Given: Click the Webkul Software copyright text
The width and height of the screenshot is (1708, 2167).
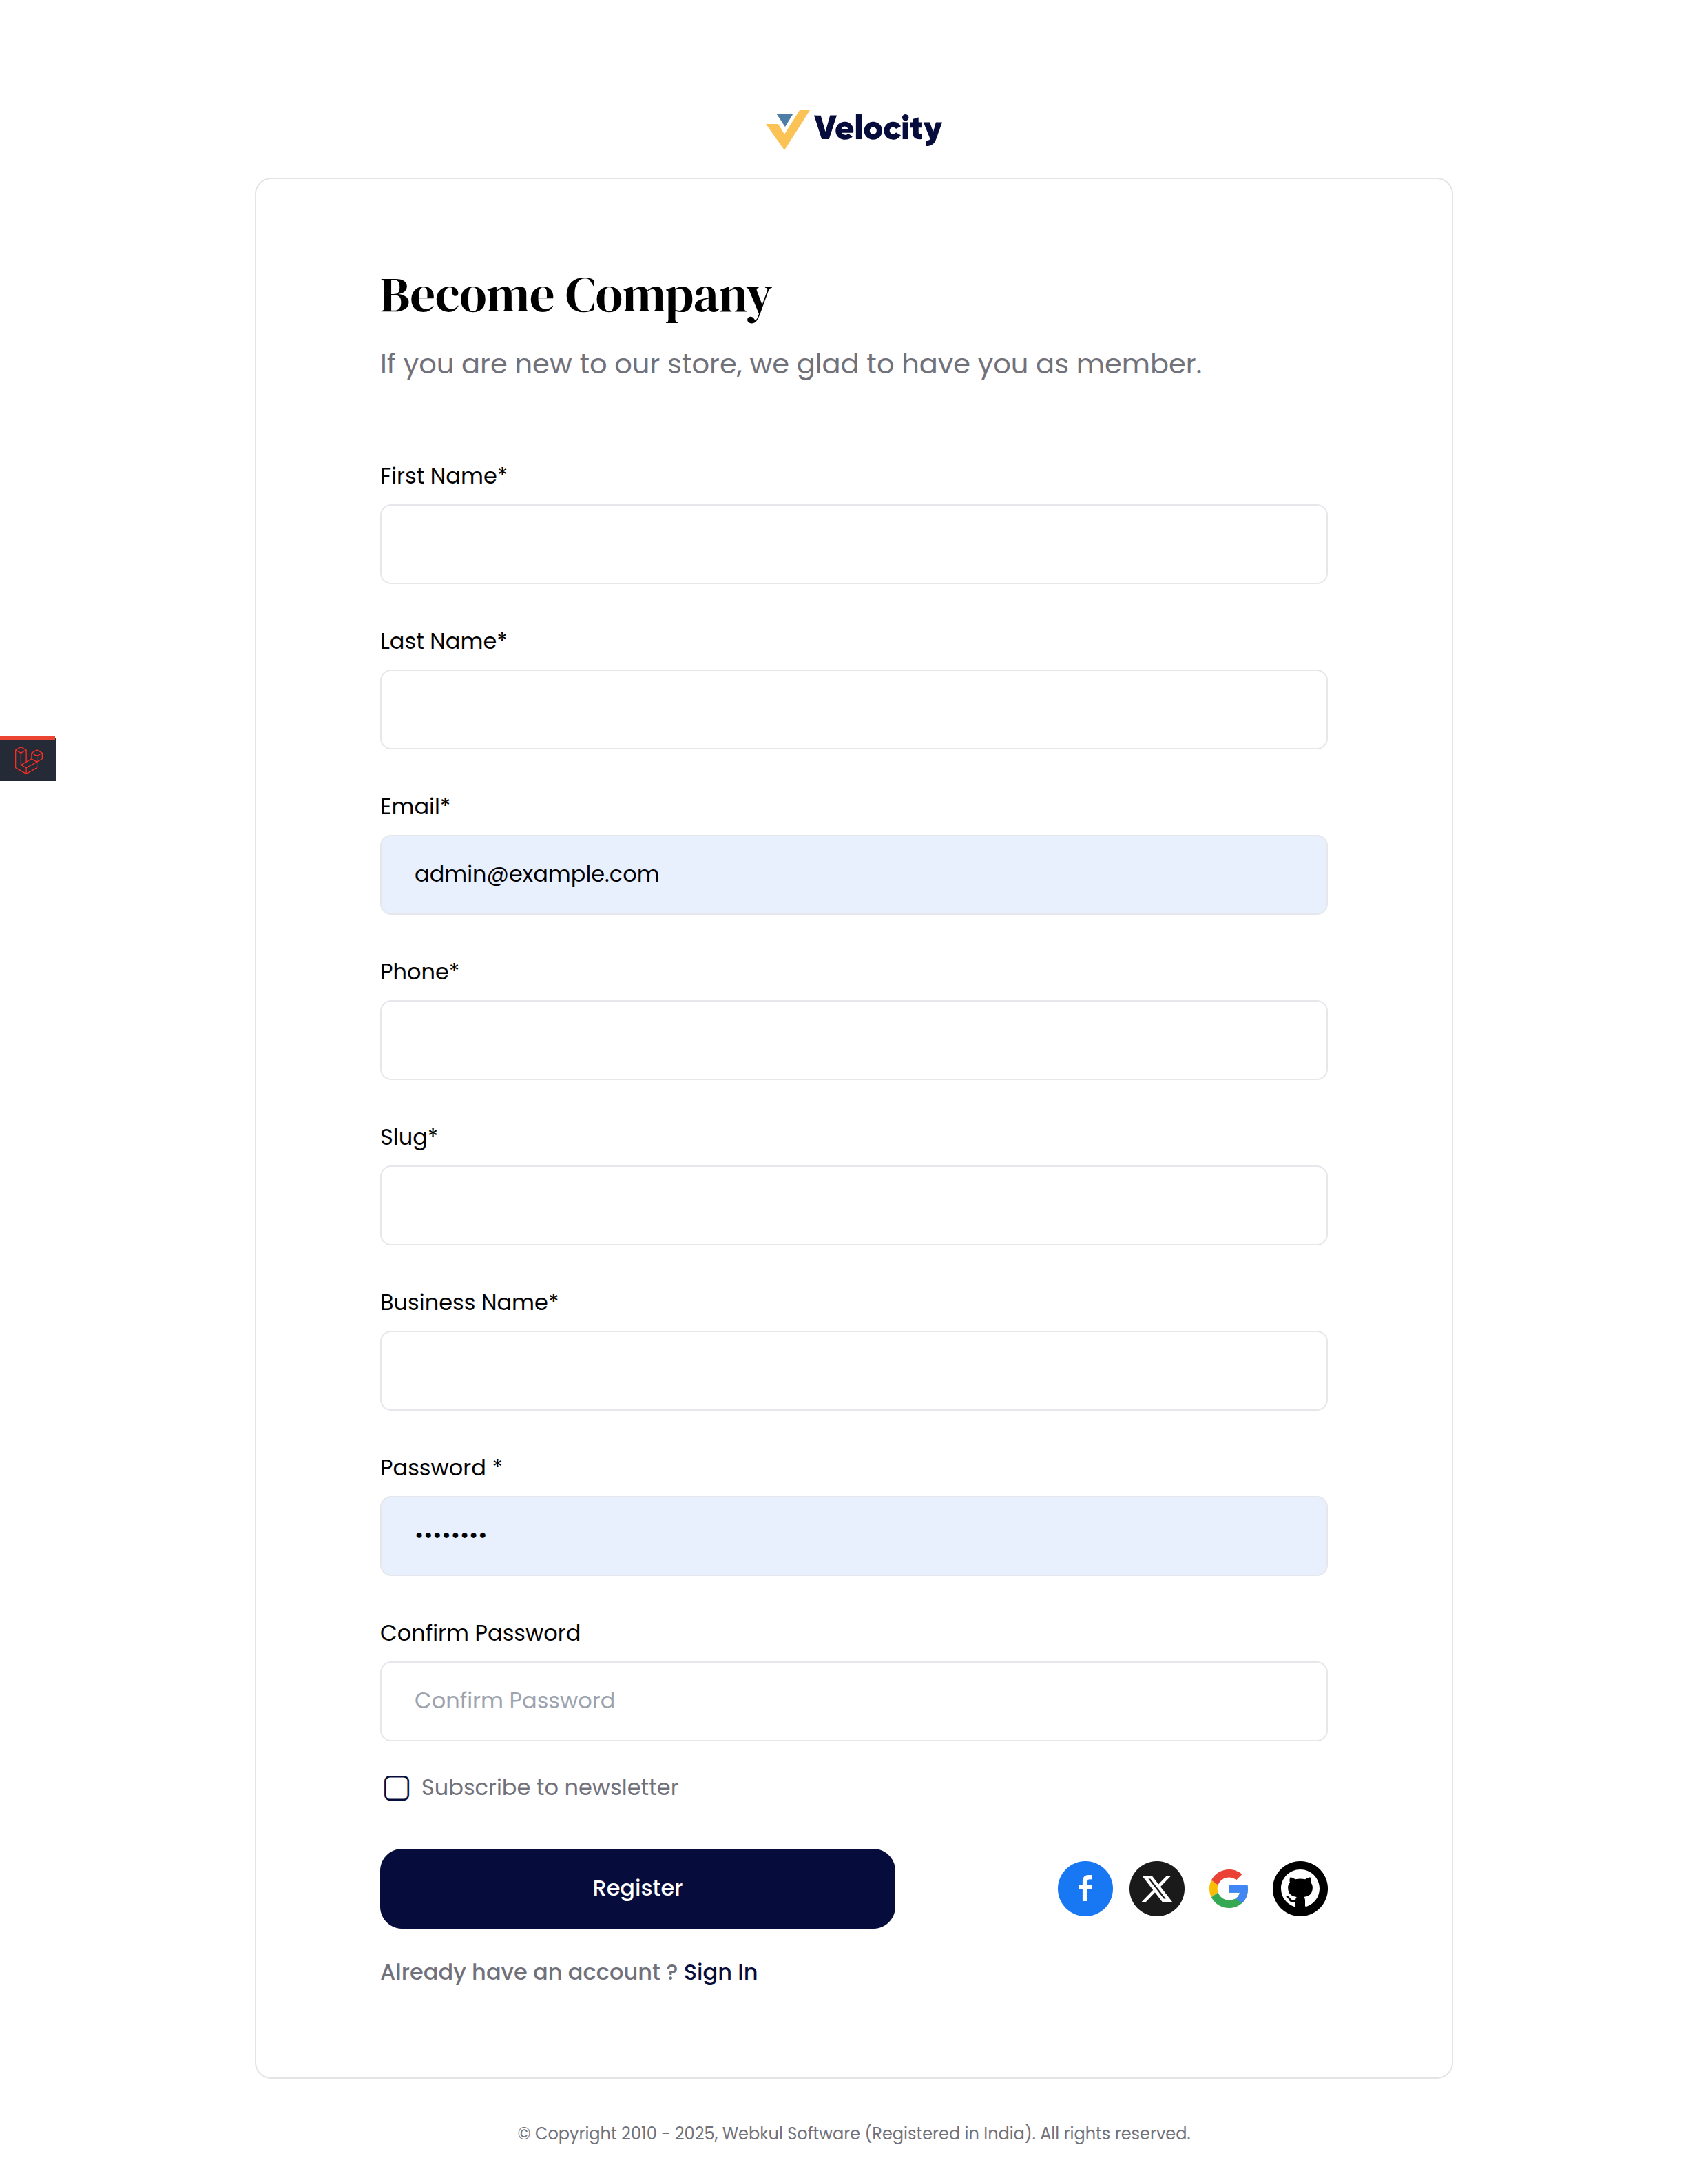Looking at the screenshot, I should 854,2132.
